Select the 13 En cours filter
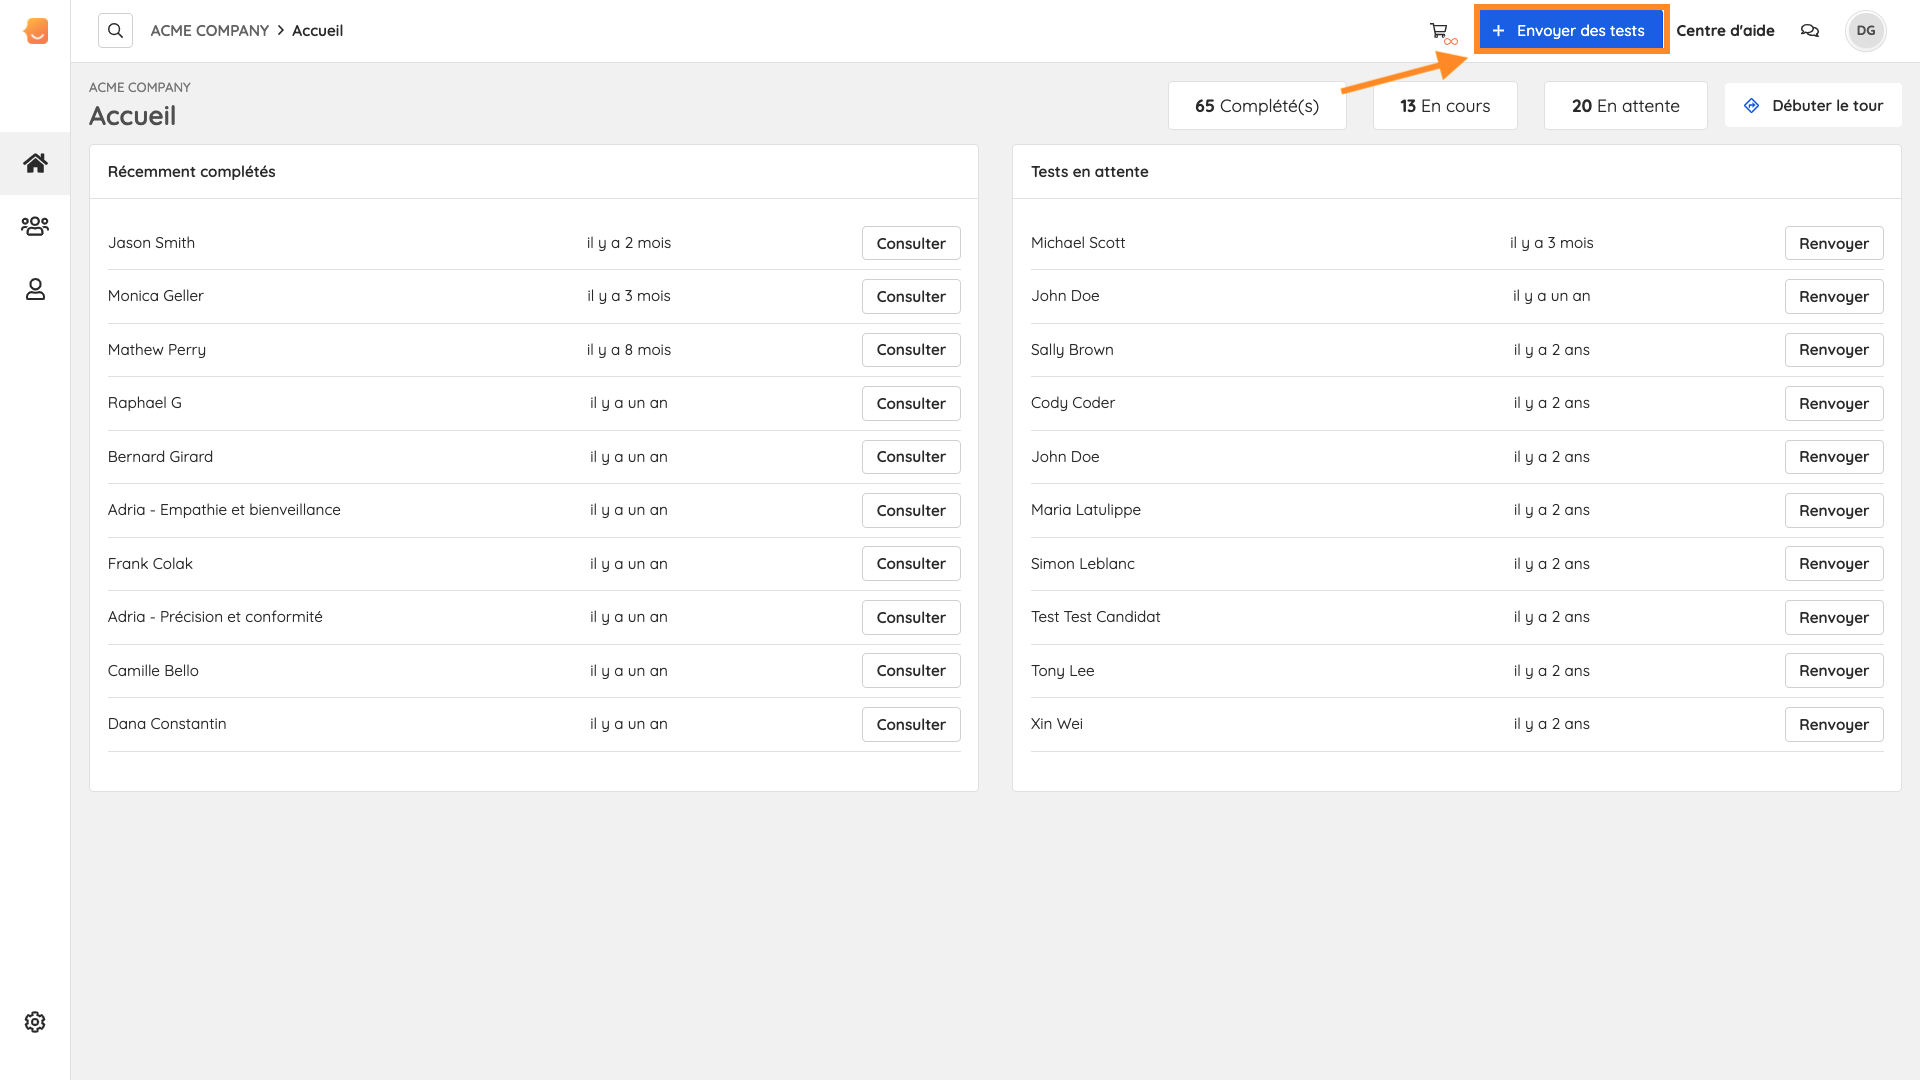 coord(1445,106)
